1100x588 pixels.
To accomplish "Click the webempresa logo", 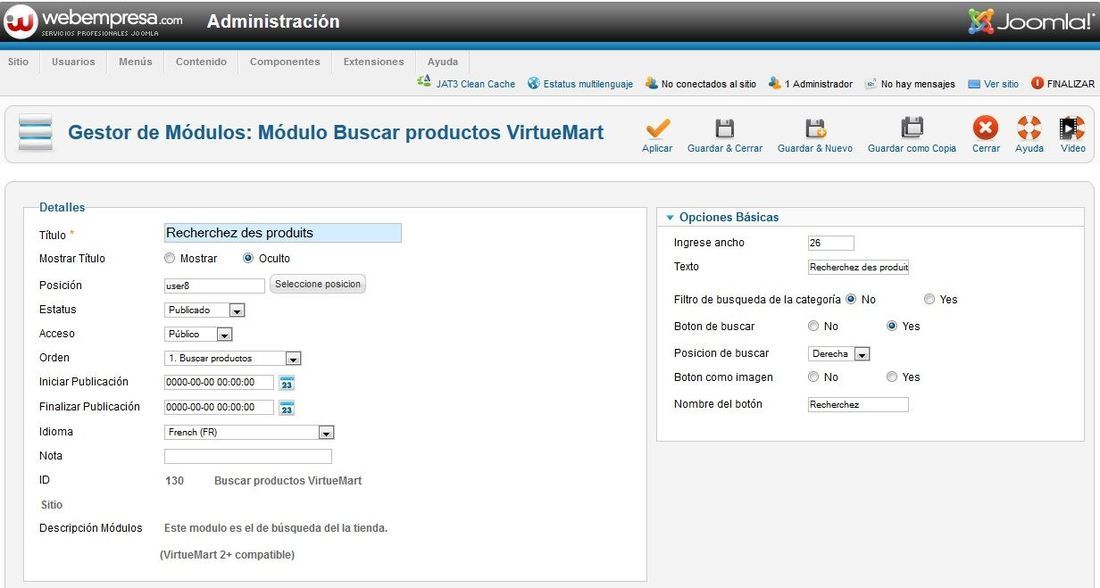I will (94, 22).
